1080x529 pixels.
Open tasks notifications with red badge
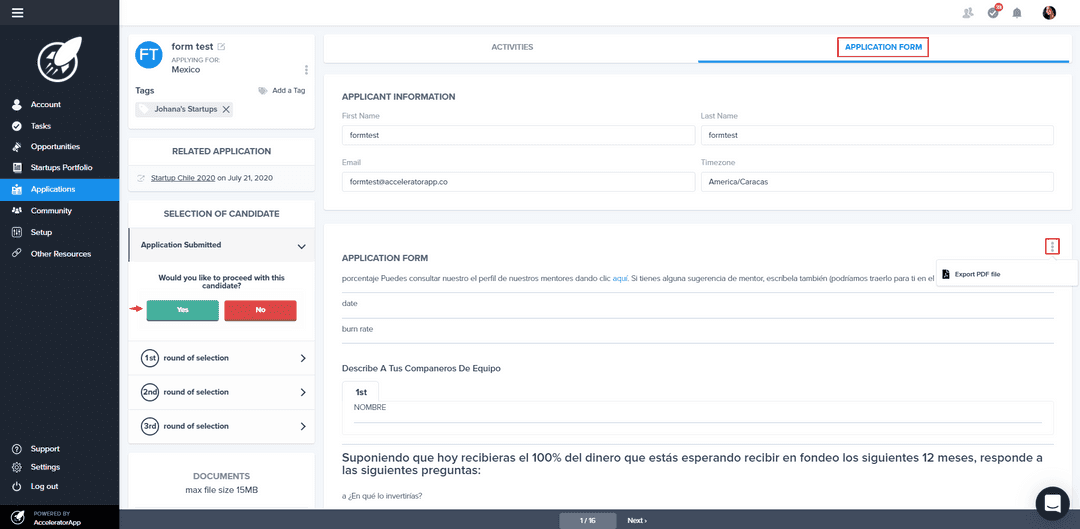click(x=993, y=12)
